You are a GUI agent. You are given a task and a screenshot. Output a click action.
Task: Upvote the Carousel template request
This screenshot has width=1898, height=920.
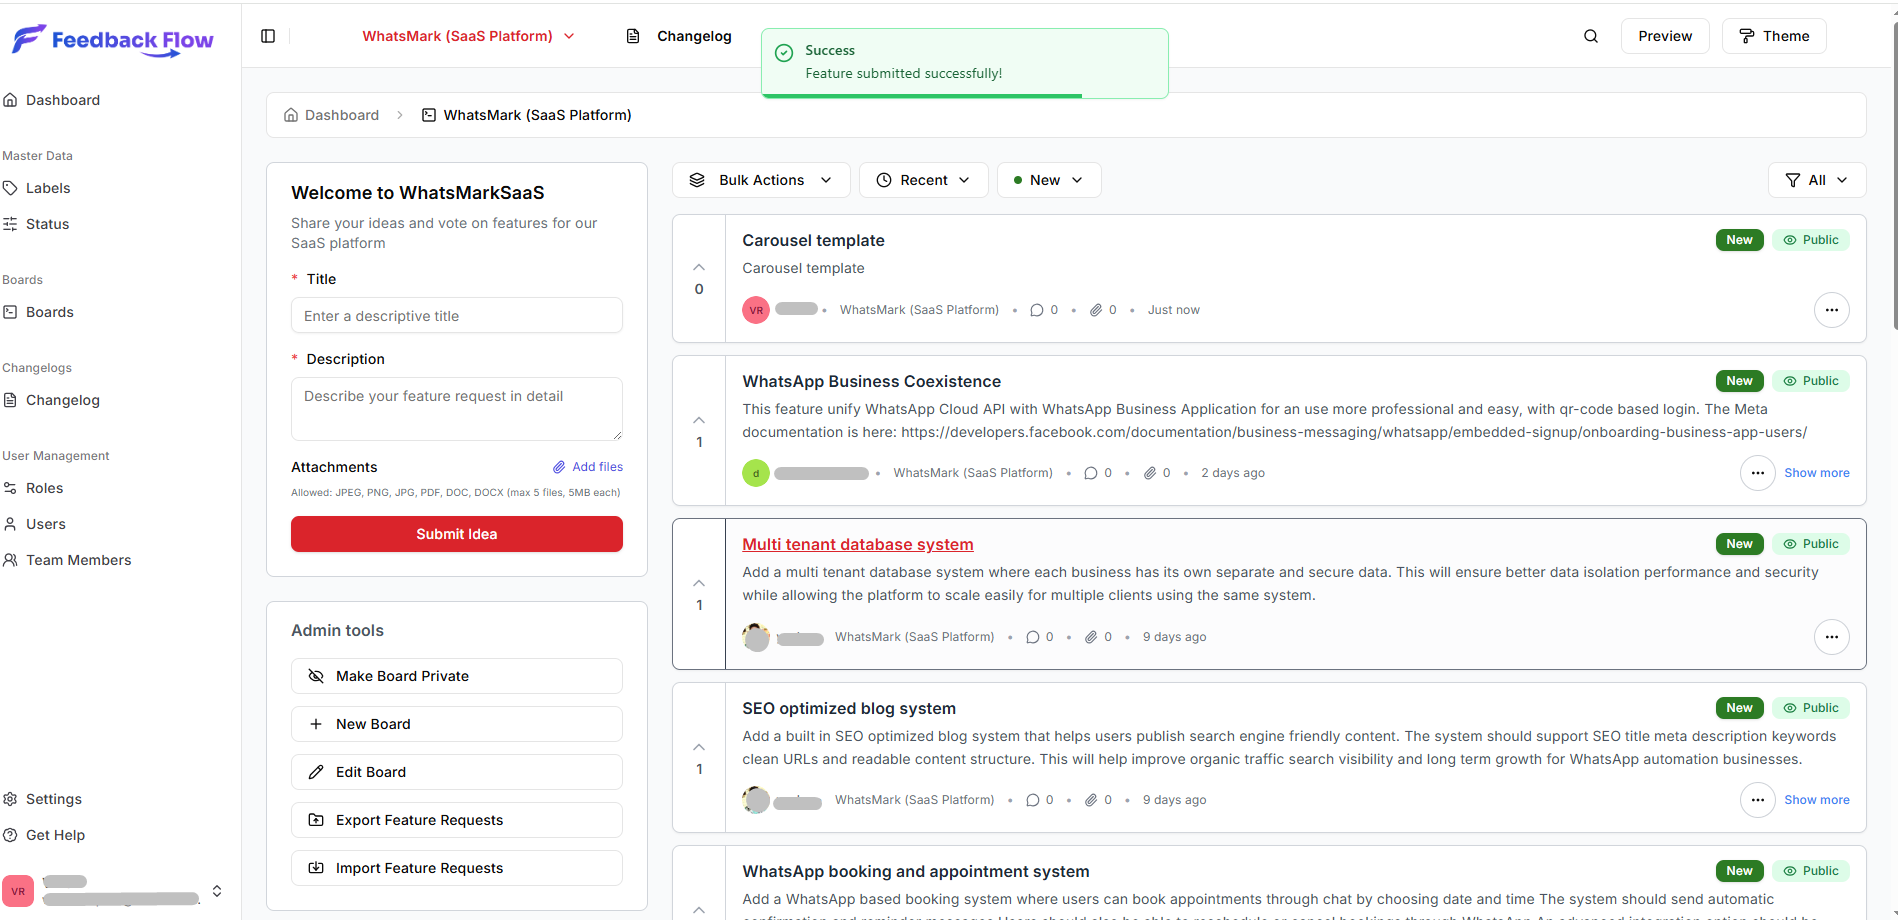pyautogui.click(x=699, y=267)
